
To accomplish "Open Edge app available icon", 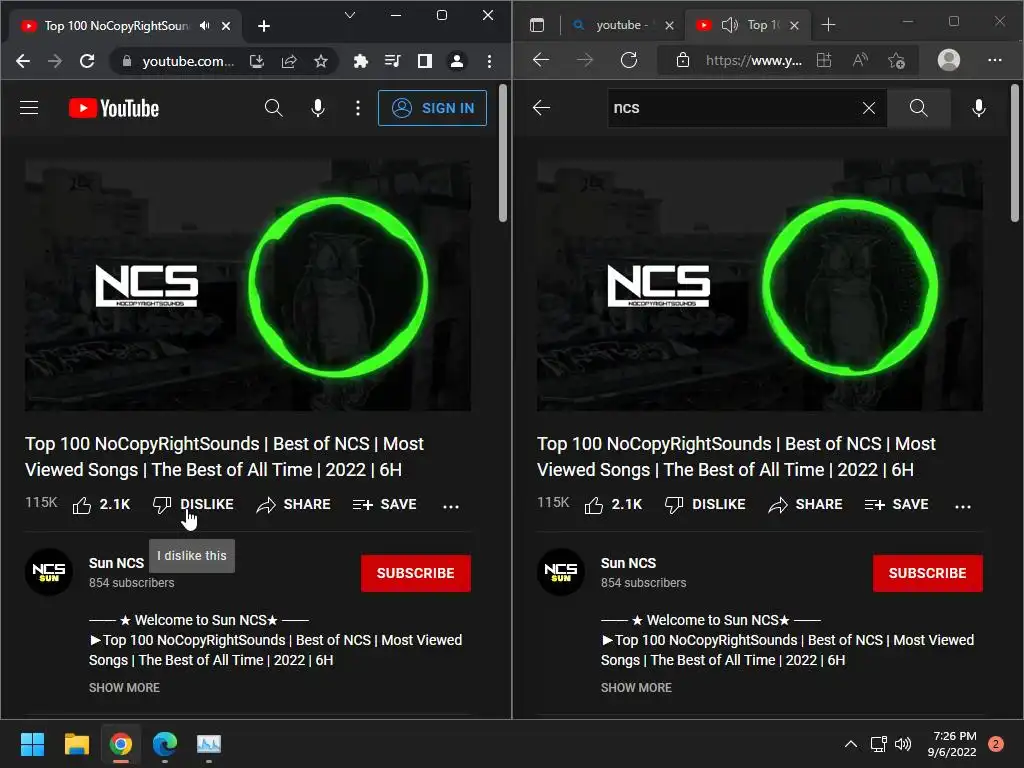I will pos(824,61).
